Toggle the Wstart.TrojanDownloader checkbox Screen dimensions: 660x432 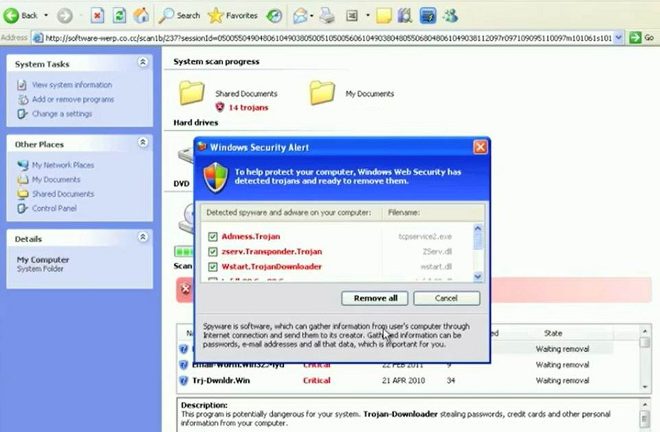coord(213,267)
